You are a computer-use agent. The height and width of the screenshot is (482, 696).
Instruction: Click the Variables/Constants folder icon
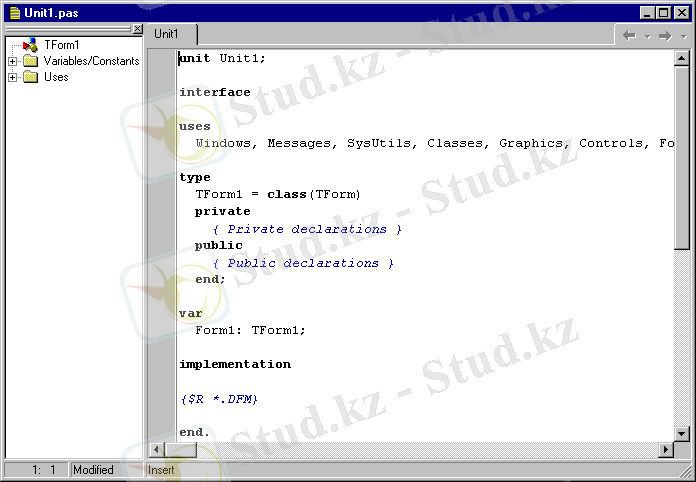30,61
